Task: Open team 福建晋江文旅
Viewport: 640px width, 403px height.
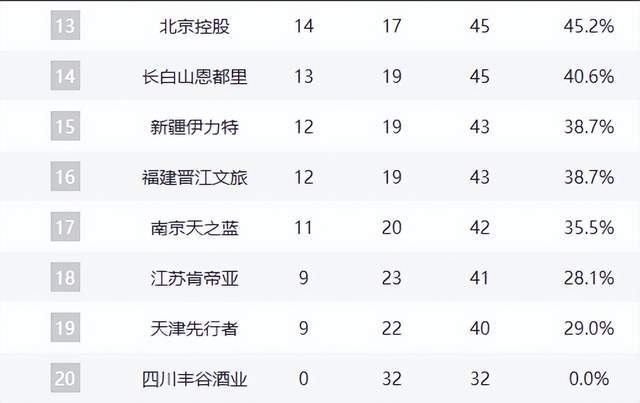Action: (195, 177)
